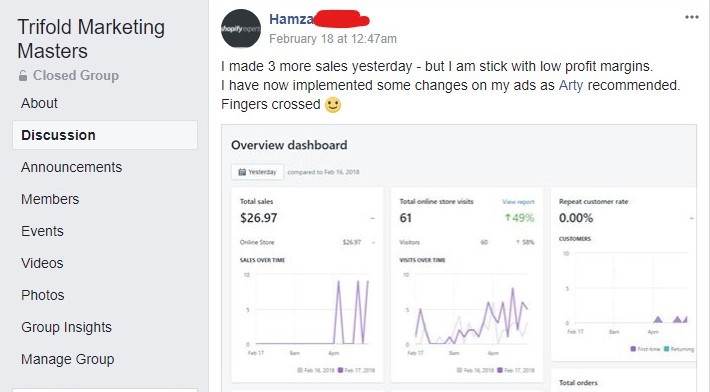The width and height of the screenshot is (710, 392).
Task: Open the Members page
Action: (x=50, y=199)
